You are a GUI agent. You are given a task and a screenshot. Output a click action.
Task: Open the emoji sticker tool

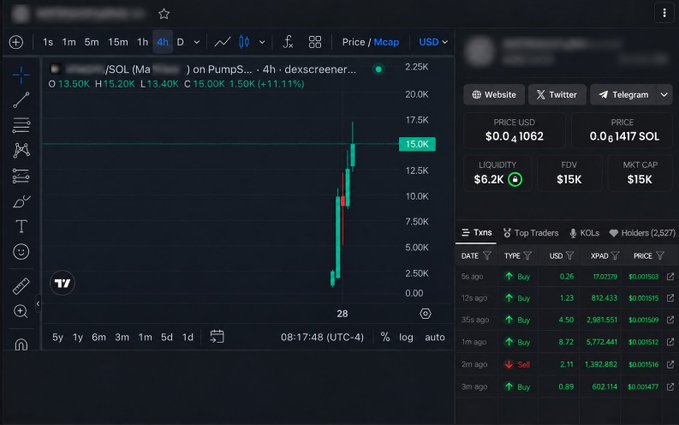[21, 252]
